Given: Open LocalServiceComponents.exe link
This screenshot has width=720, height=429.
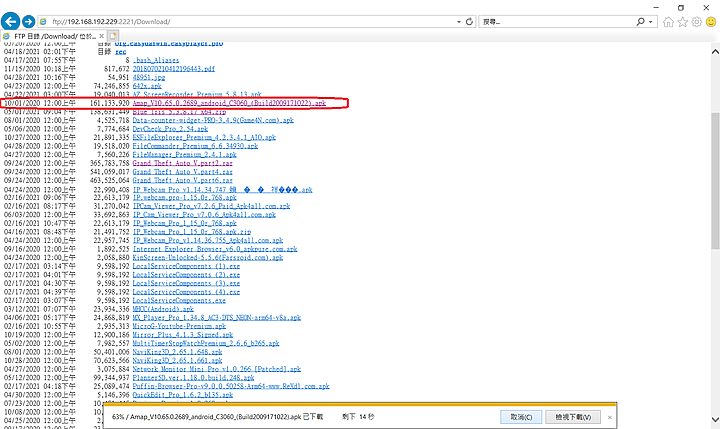Looking at the screenshot, I should (x=179, y=300).
